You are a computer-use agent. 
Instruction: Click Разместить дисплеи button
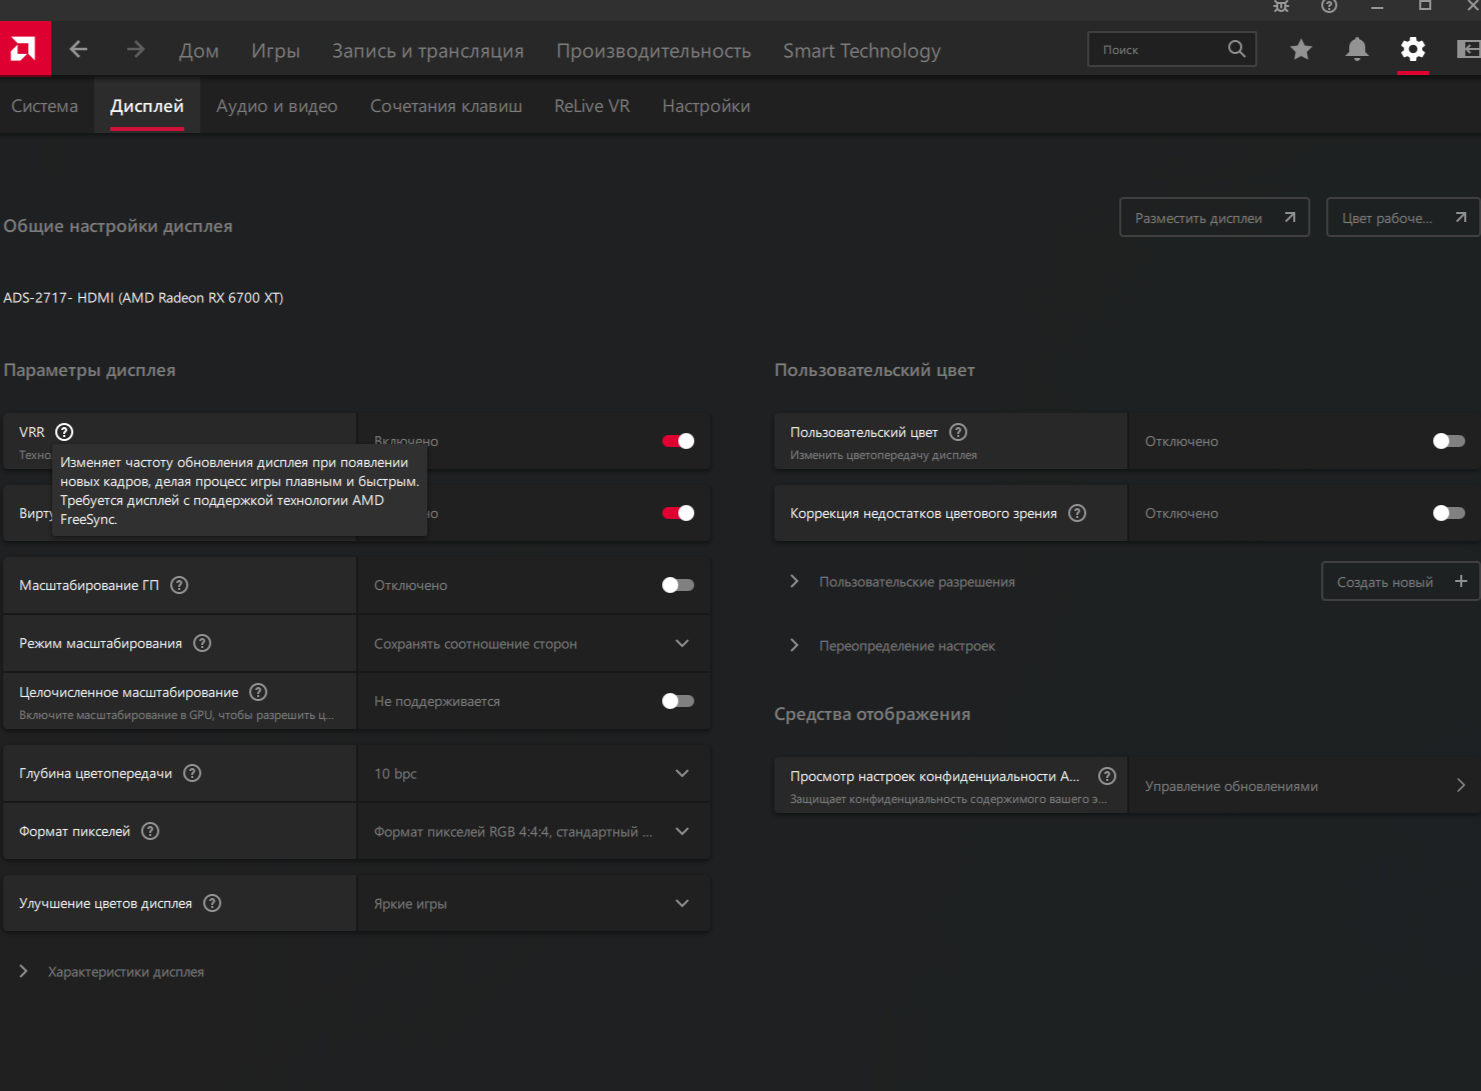pyautogui.click(x=1213, y=217)
